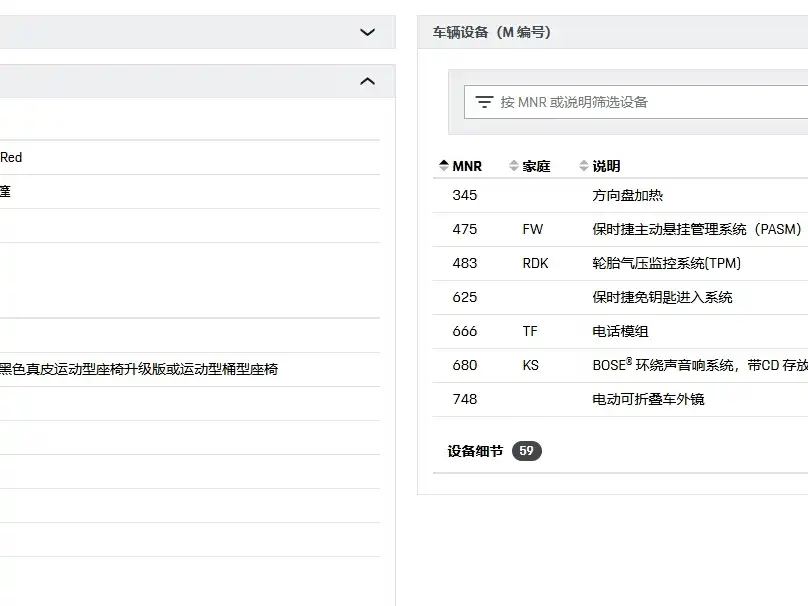Screen dimensions: 808x606
Task: Click family code RDK
Action: coord(535,263)
